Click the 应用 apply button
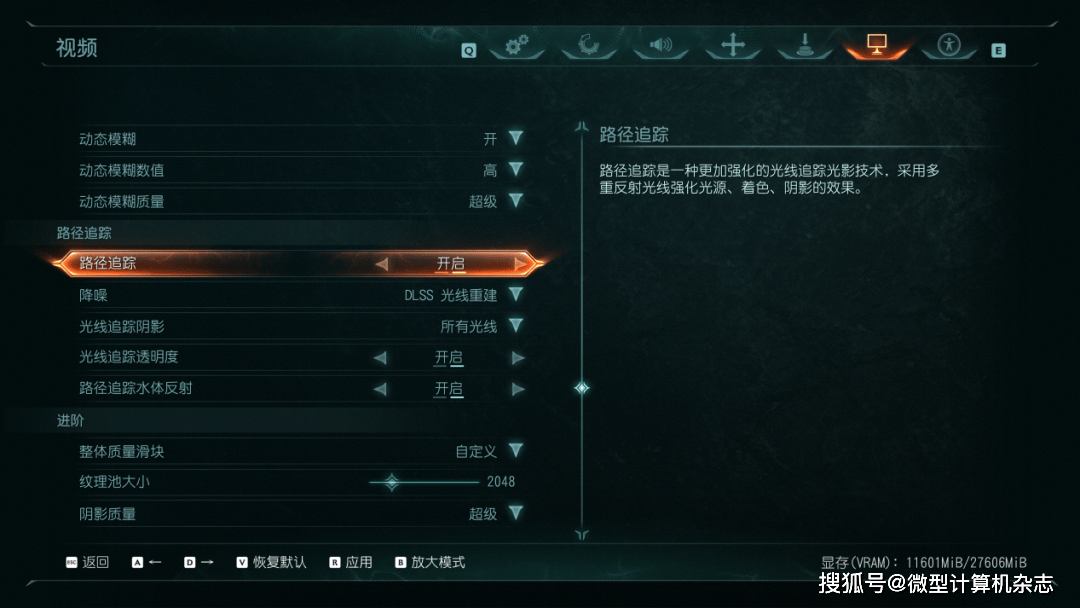This screenshot has width=1080, height=608. [x=351, y=563]
